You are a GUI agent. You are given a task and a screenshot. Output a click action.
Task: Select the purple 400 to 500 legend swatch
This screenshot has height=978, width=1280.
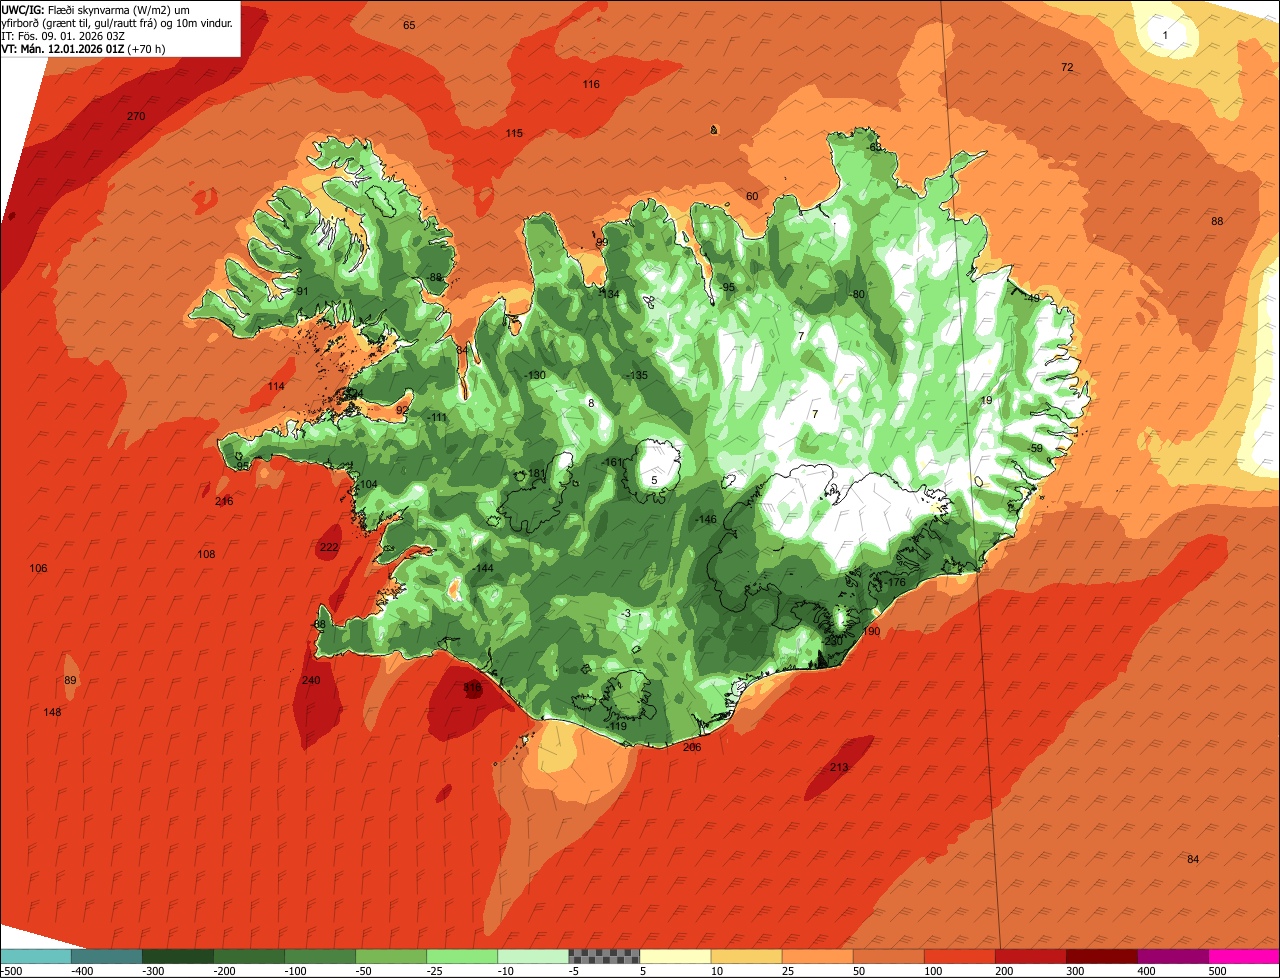(x=1173, y=956)
